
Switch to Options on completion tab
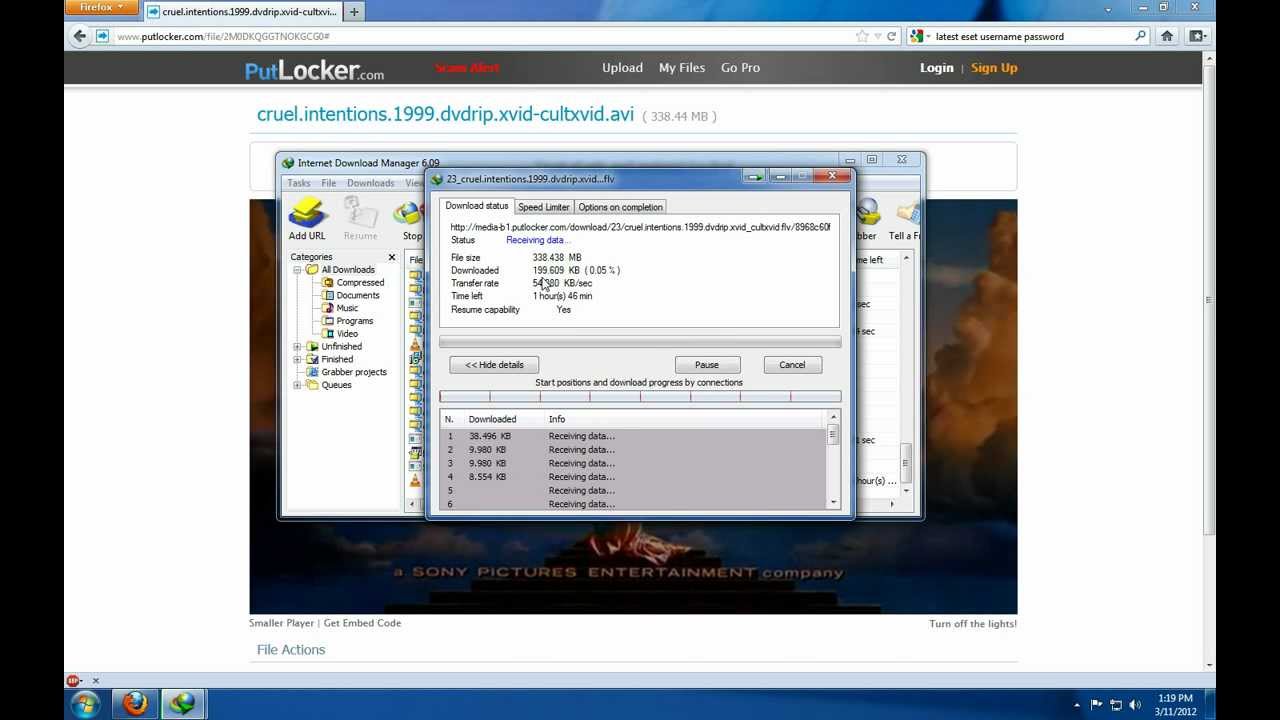620,207
